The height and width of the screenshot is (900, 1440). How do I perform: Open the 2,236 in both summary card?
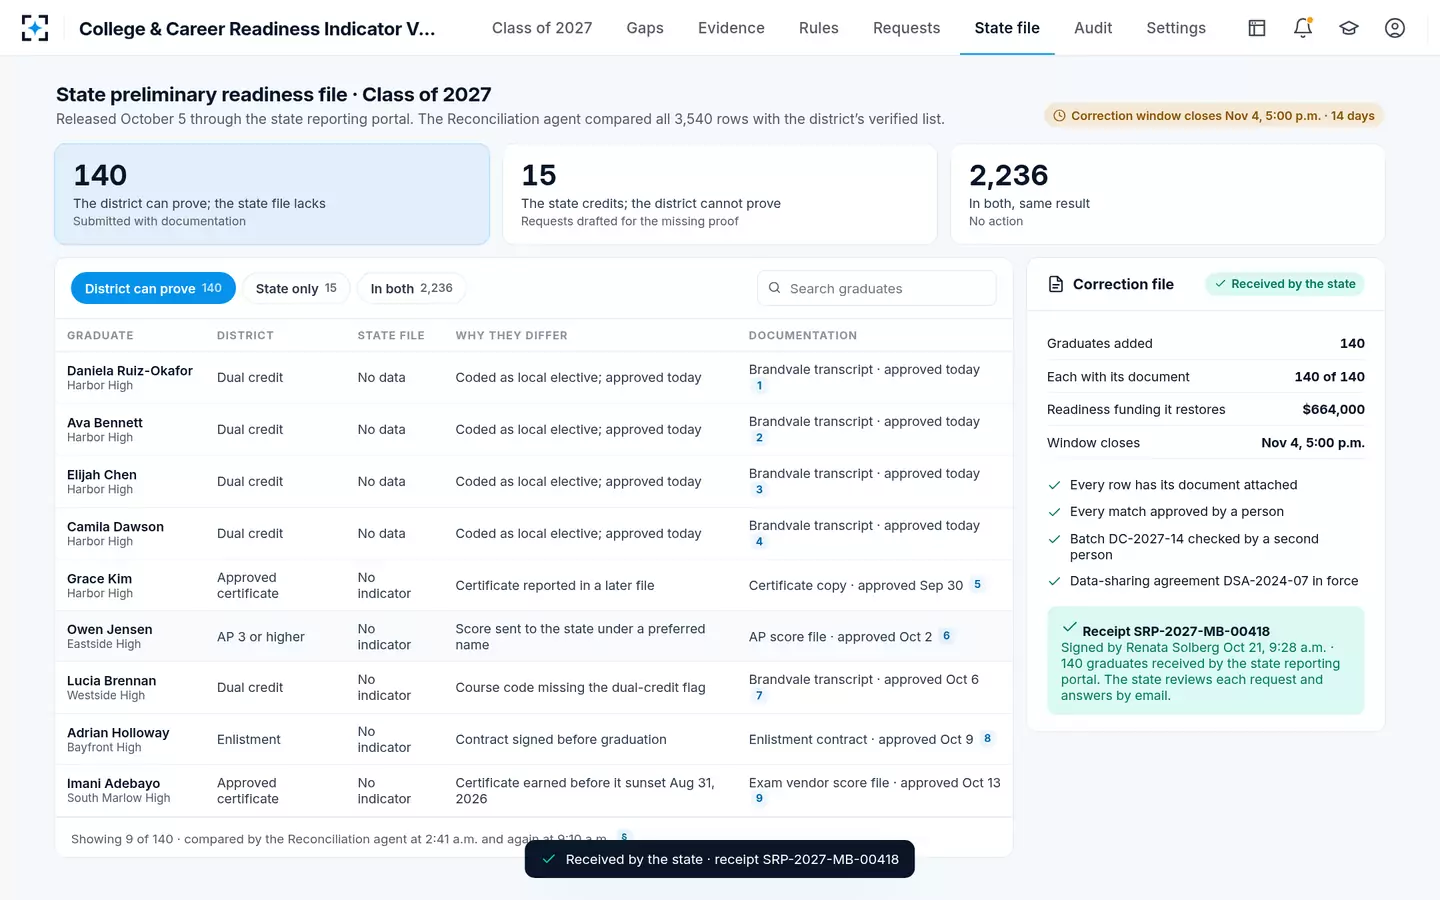click(x=1168, y=194)
